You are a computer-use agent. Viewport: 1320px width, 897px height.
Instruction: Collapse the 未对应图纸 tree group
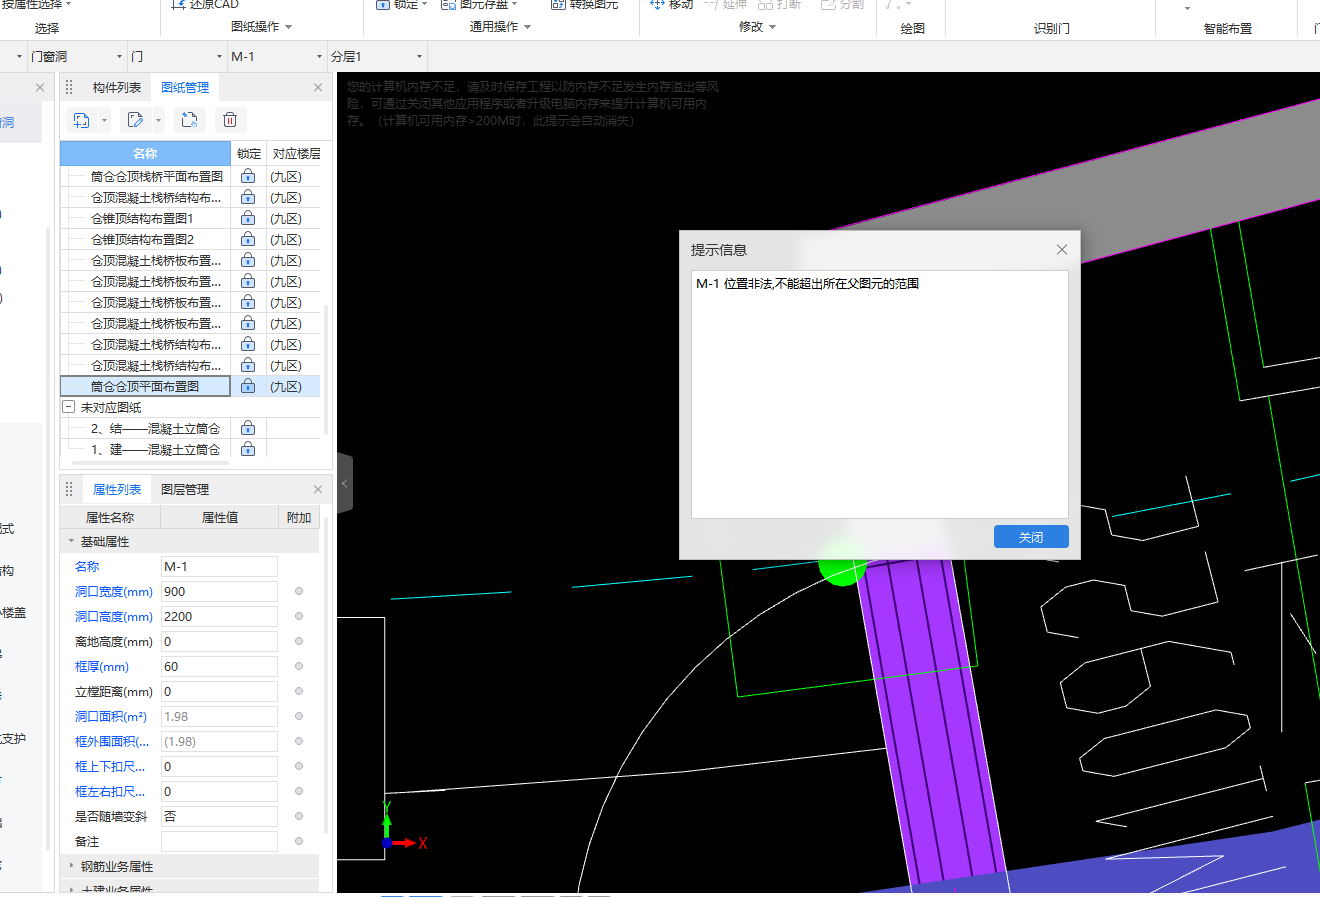click(69, 408)
